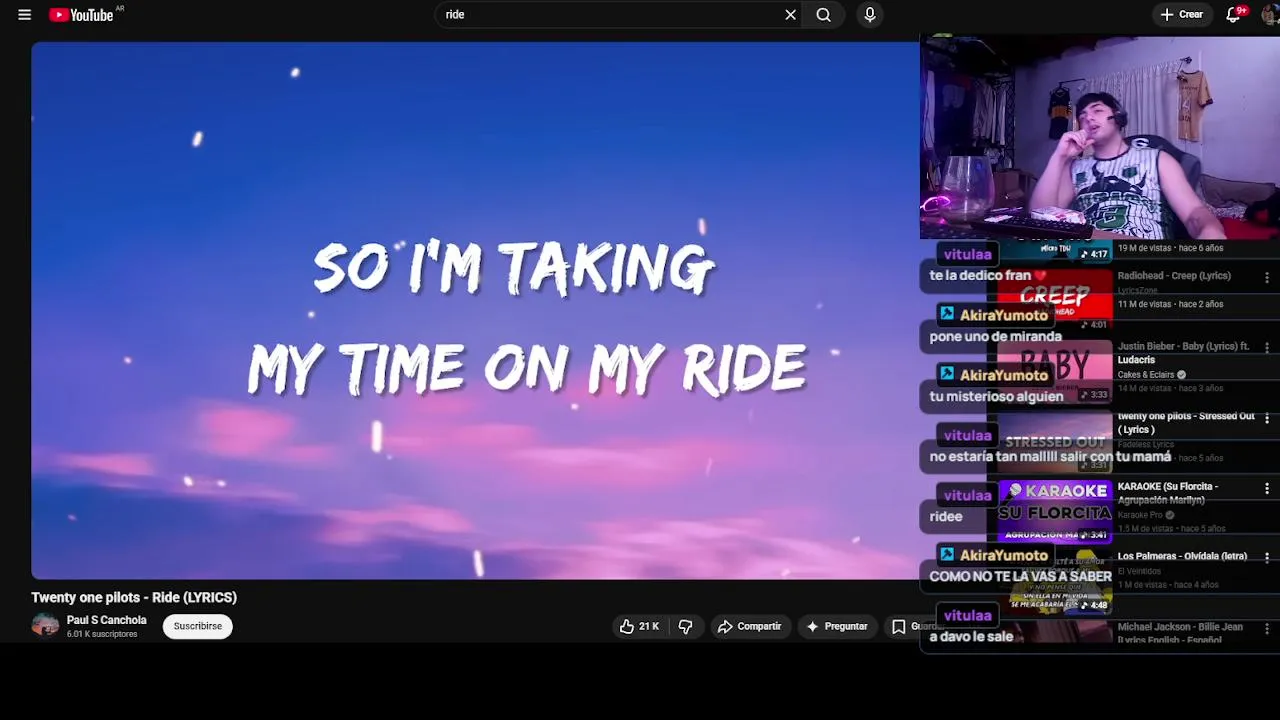Like the video with 21 K thumbs-up
The height and width of the screenshot is (720, 1280).
pos(639,626)
